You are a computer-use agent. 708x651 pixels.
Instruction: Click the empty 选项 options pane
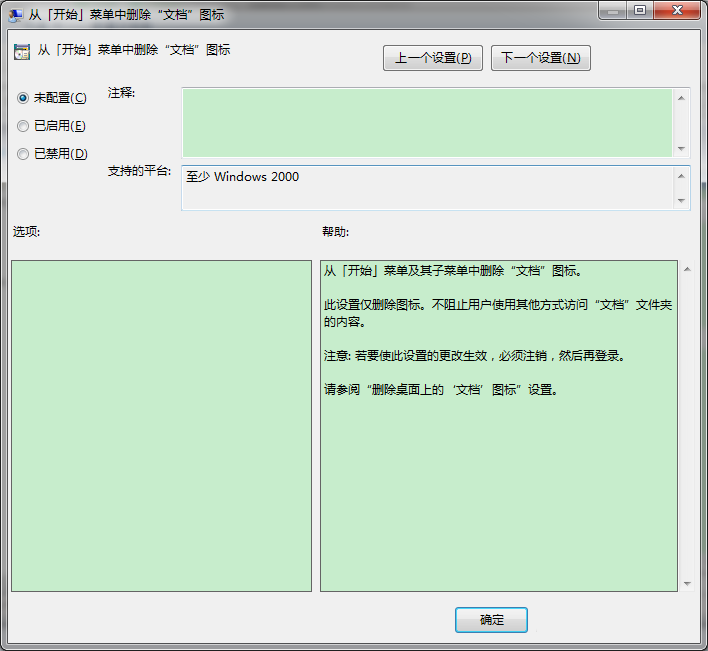(x=162, y=426)
